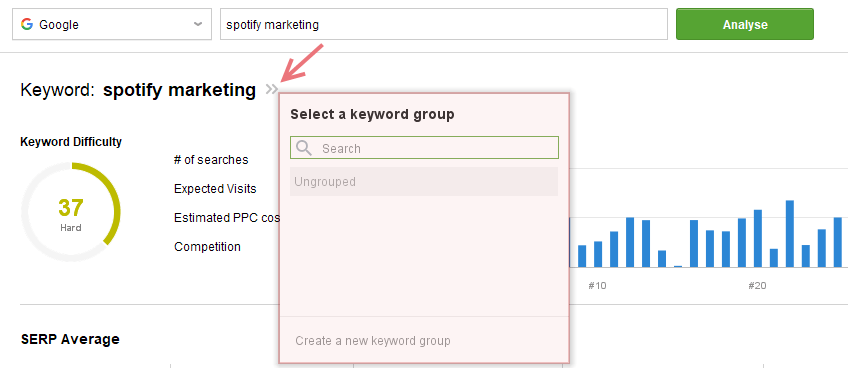Click the tallest blue bar in chart
The height and width of the screenshot is (368, 848).
[x=790, y=234]
